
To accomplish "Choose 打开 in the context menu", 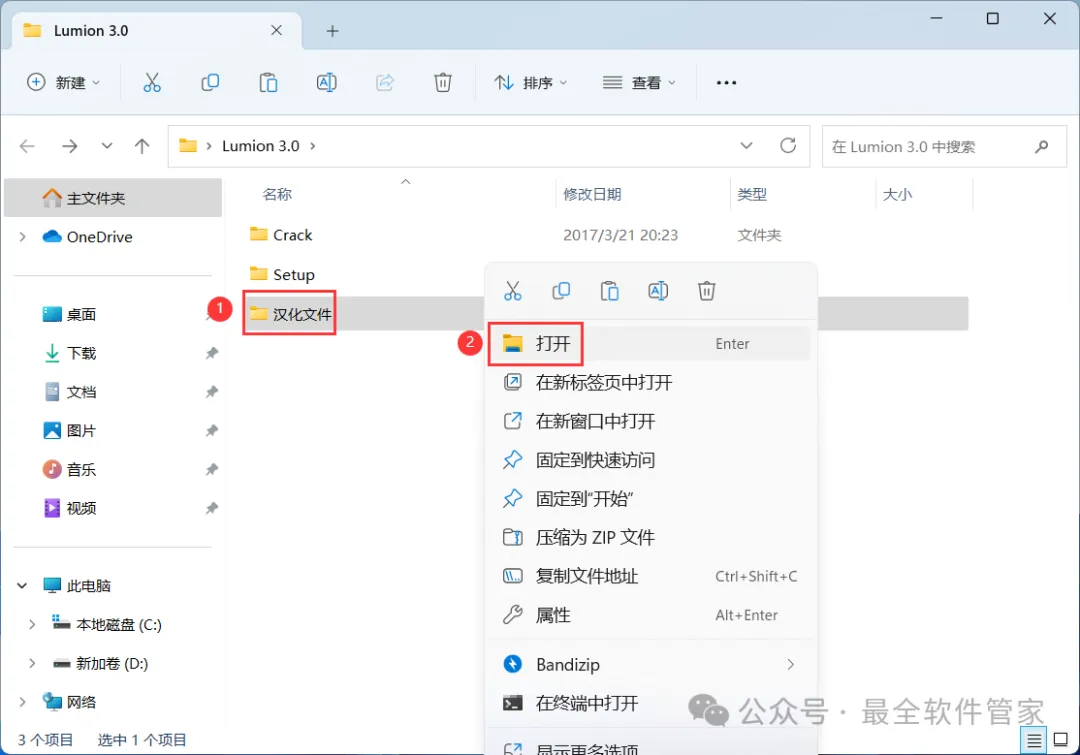I will [649, 344].
